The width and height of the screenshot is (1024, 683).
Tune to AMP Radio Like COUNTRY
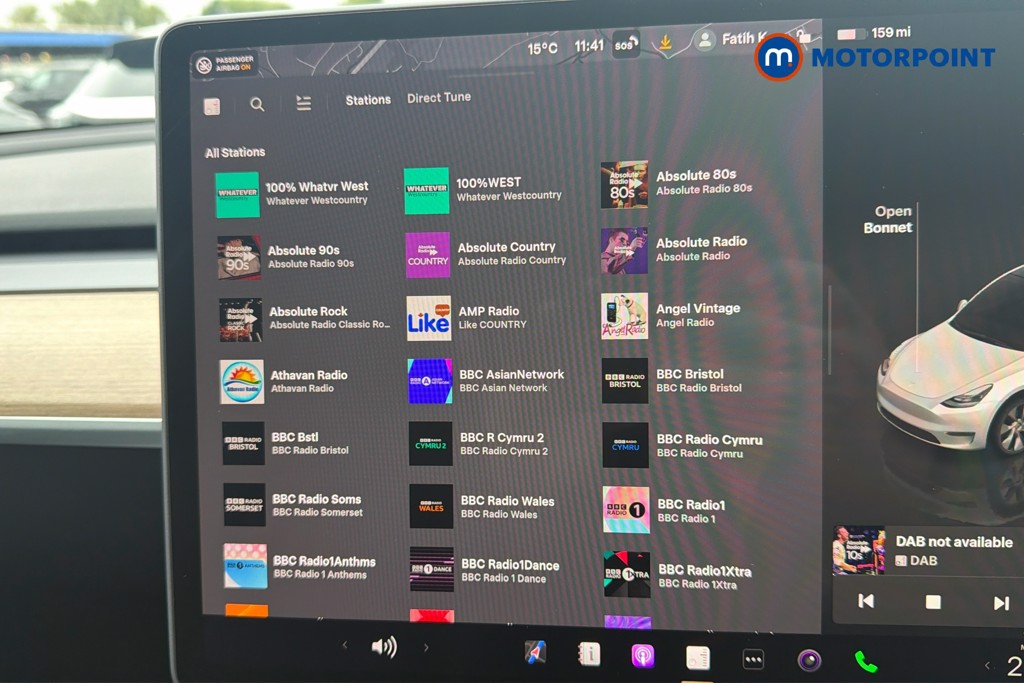(x=468, y=318)
